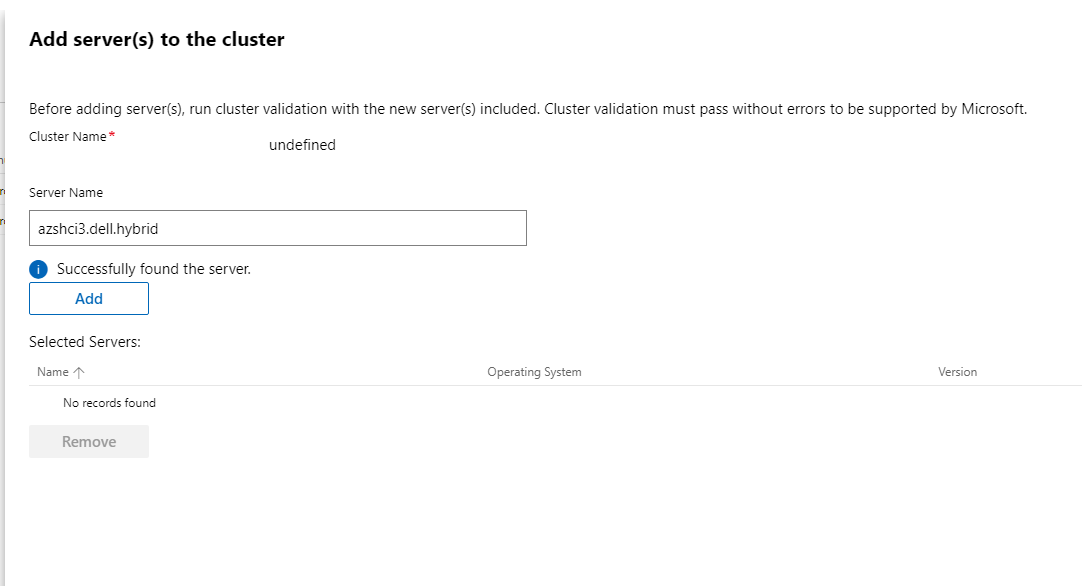Focus the Server Name input field

point(277,228)
